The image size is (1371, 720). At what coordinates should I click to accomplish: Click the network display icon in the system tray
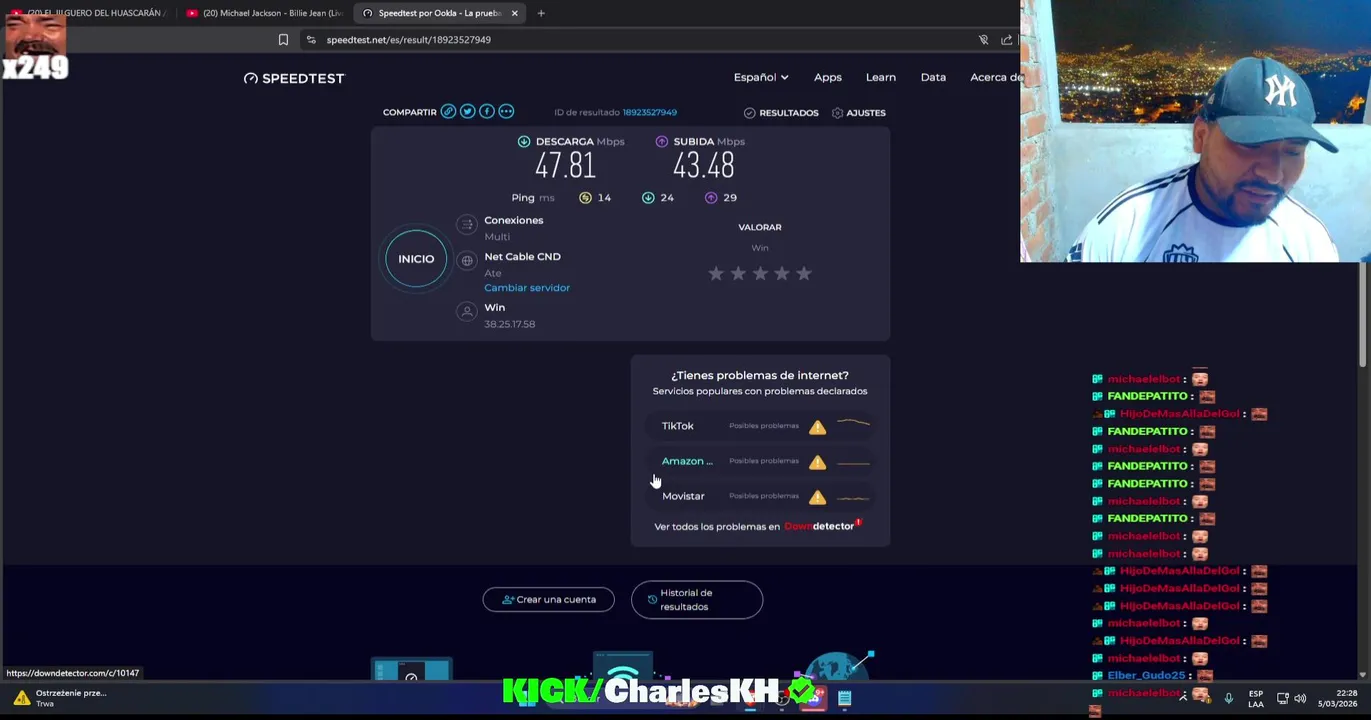point(1282,698)
